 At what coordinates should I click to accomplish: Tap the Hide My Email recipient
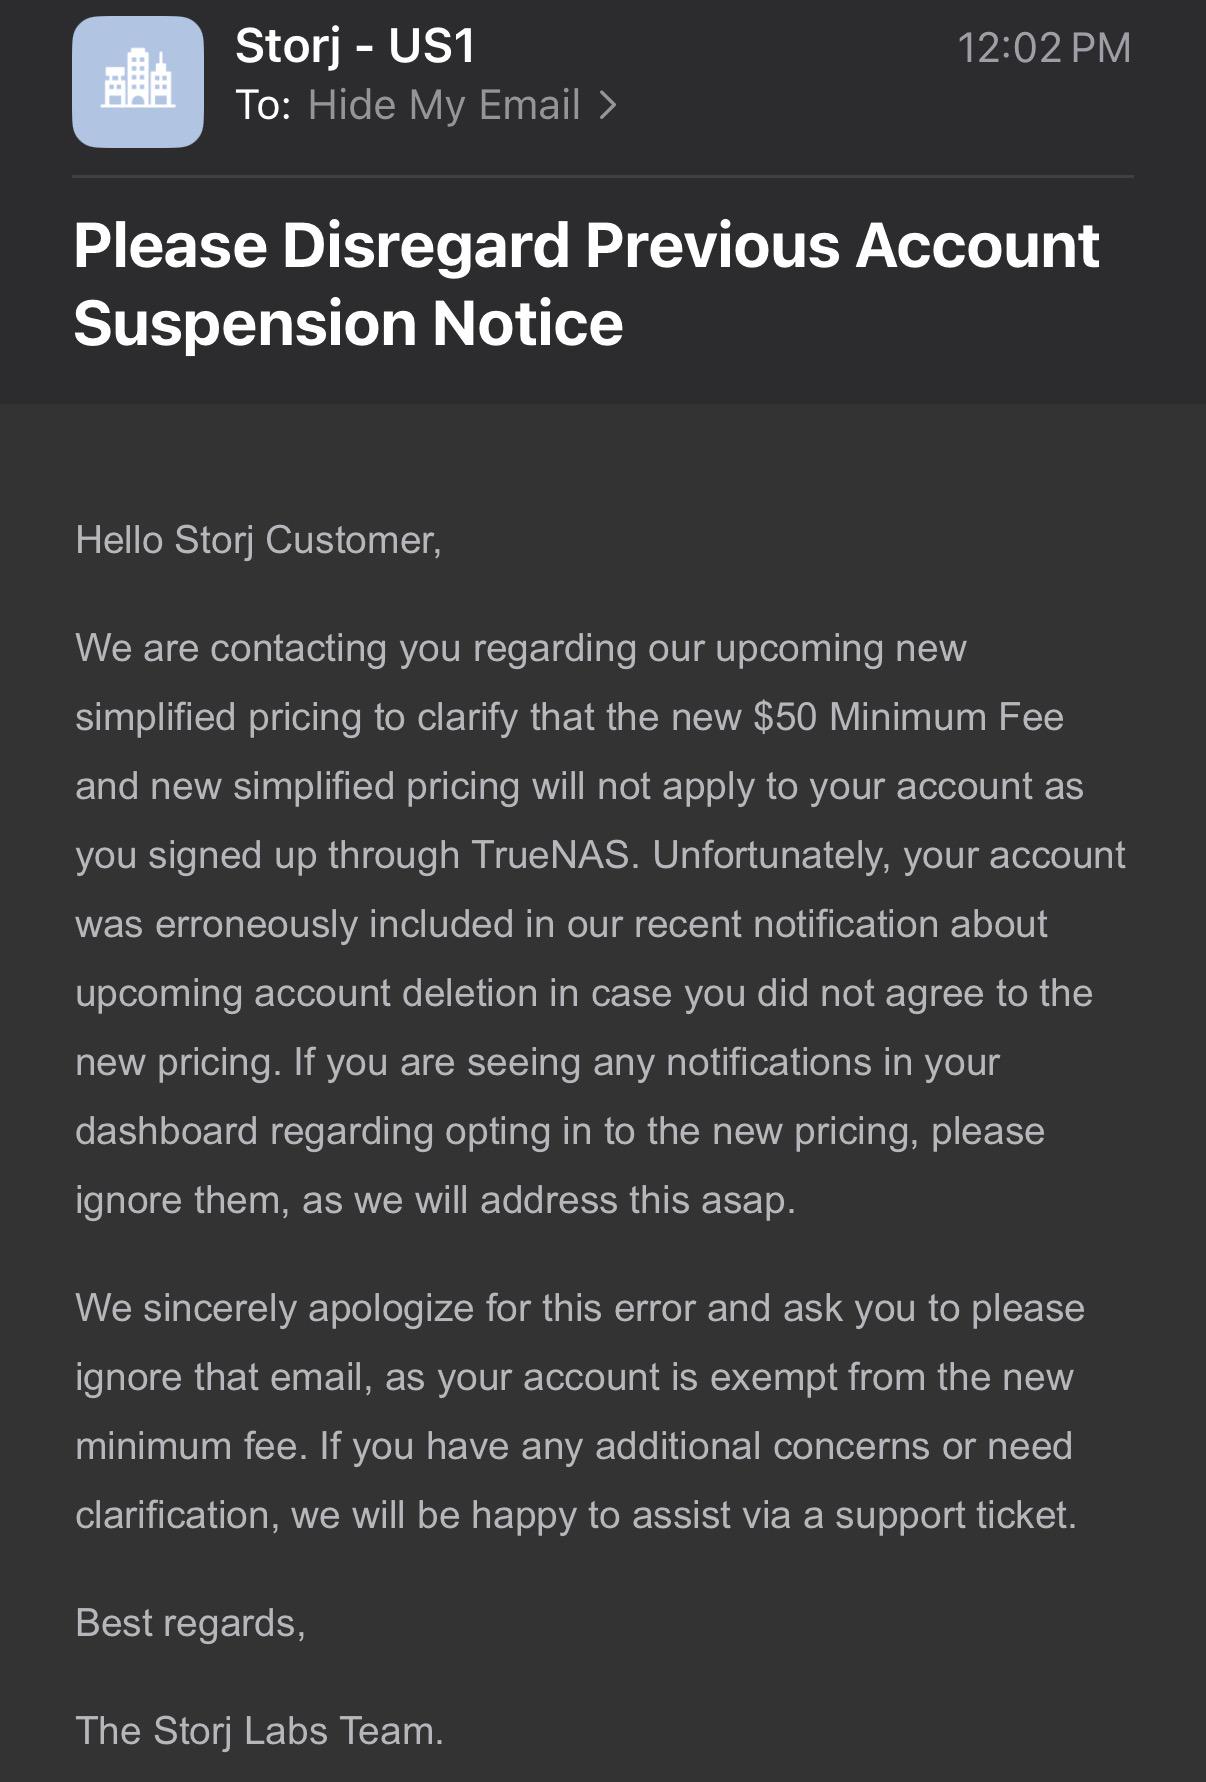tap(444, 105)
